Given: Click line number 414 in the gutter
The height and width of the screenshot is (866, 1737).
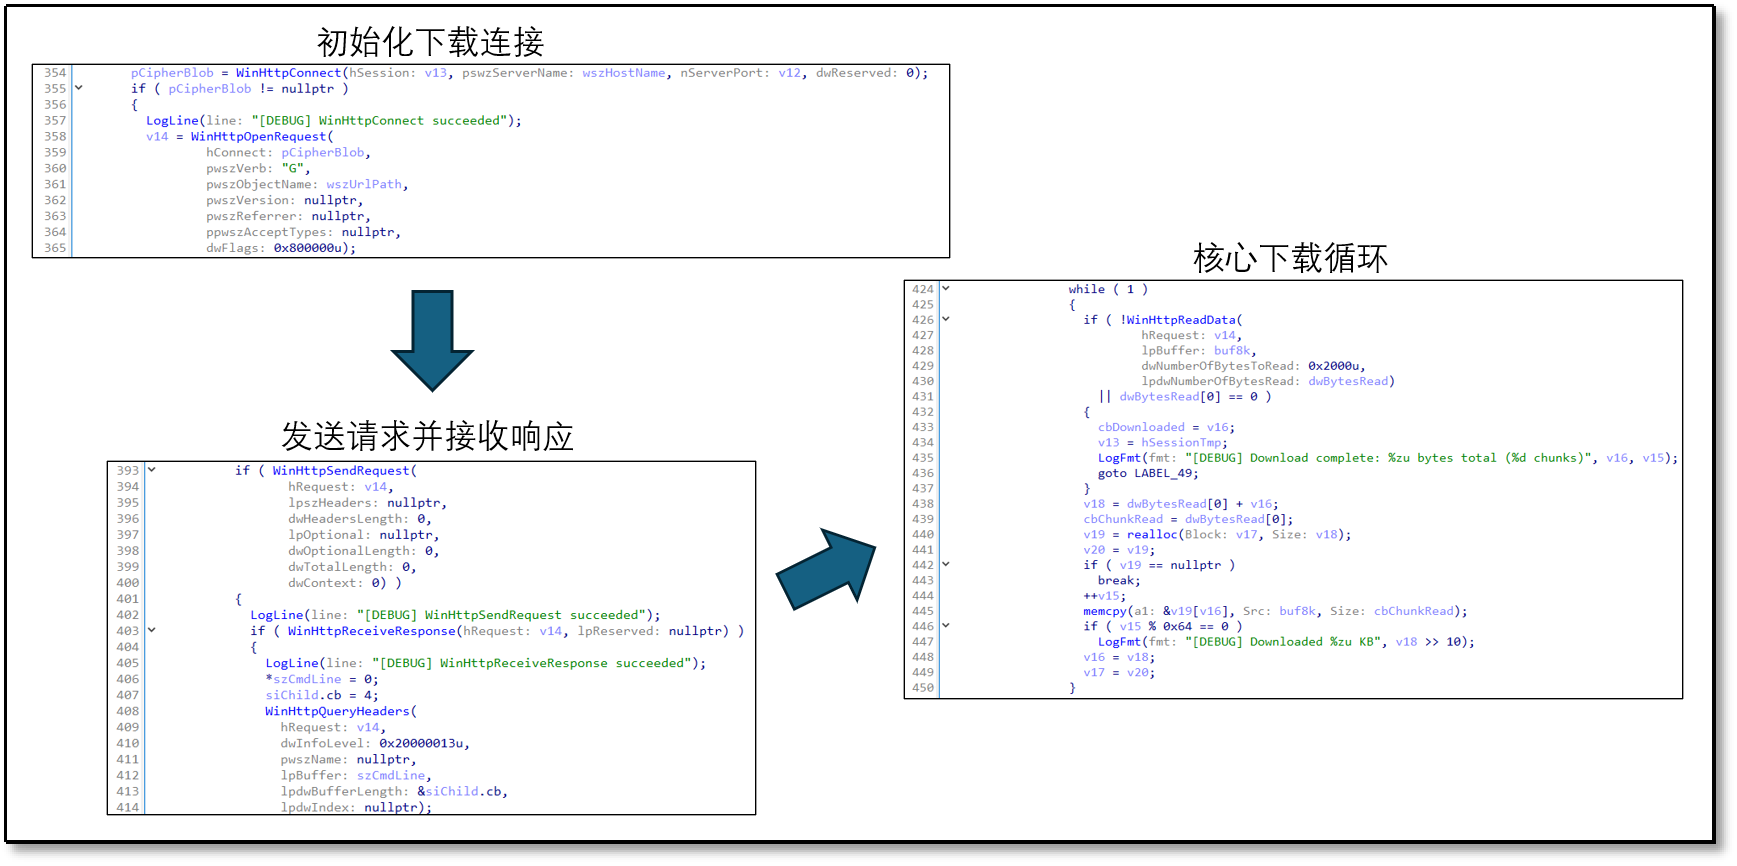Looking at the screenshot, I should tap(128, 807).
